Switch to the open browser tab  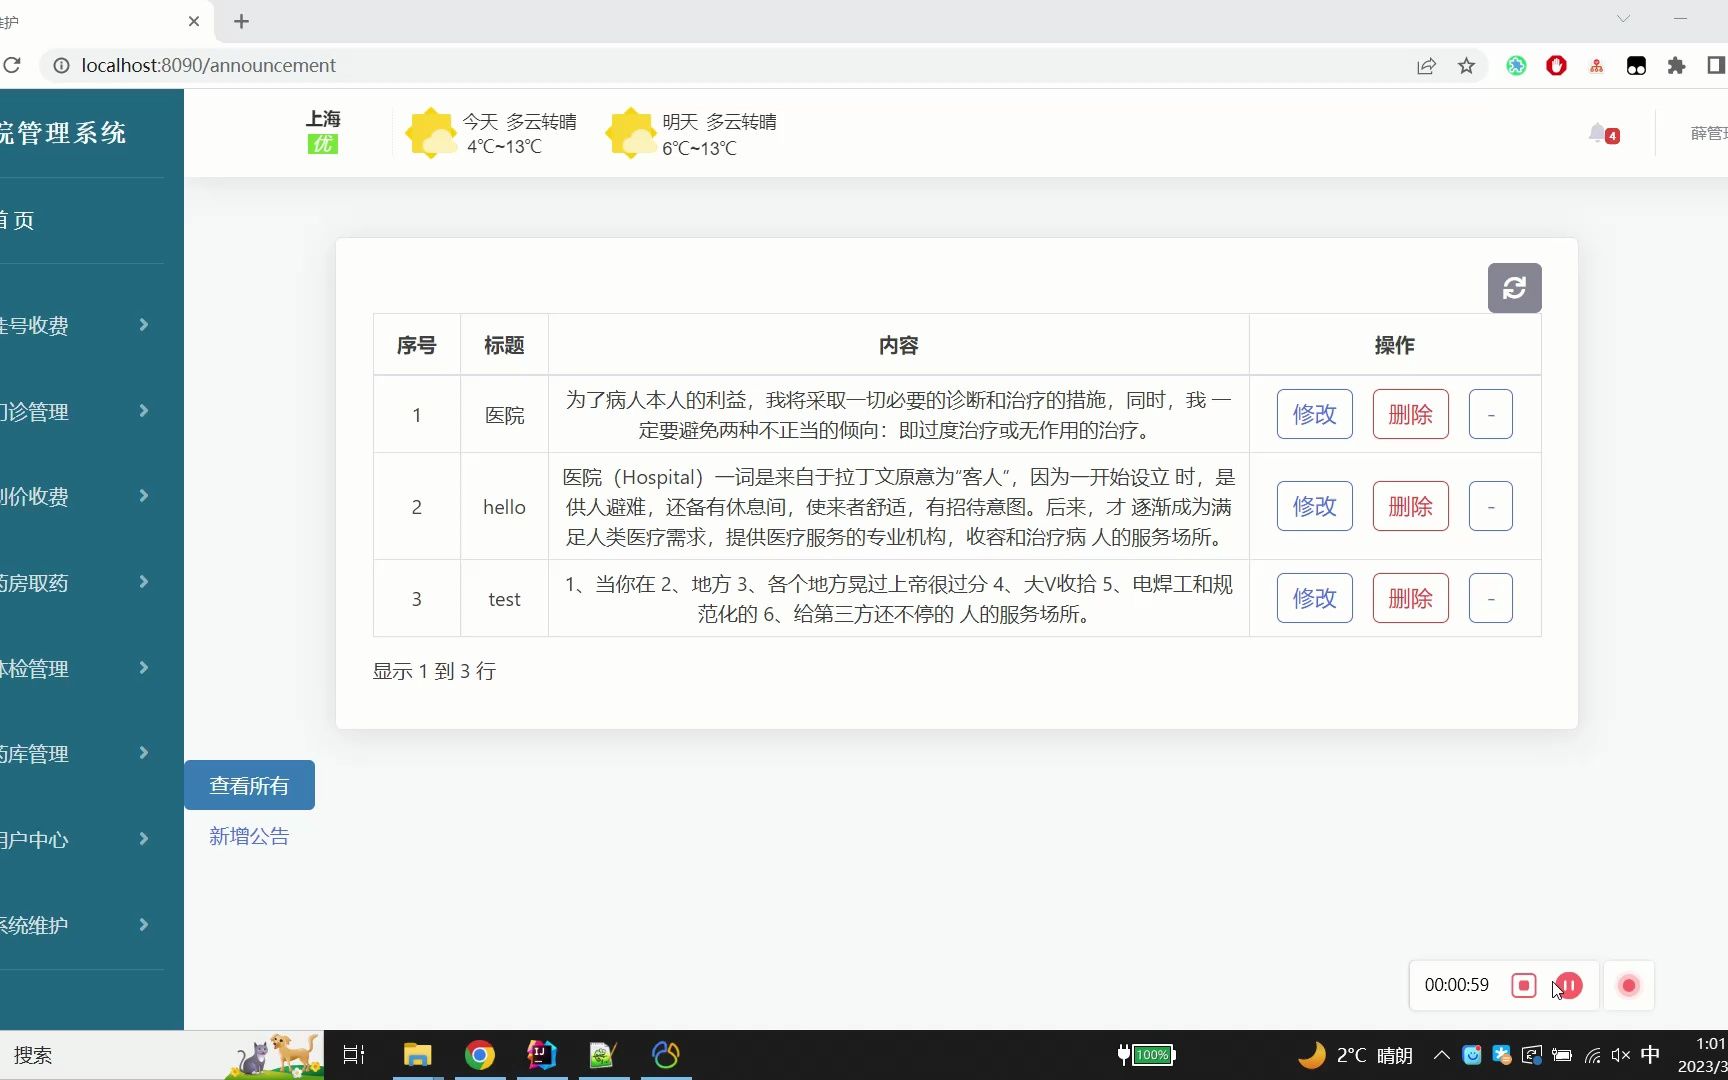tap(90, 21)
